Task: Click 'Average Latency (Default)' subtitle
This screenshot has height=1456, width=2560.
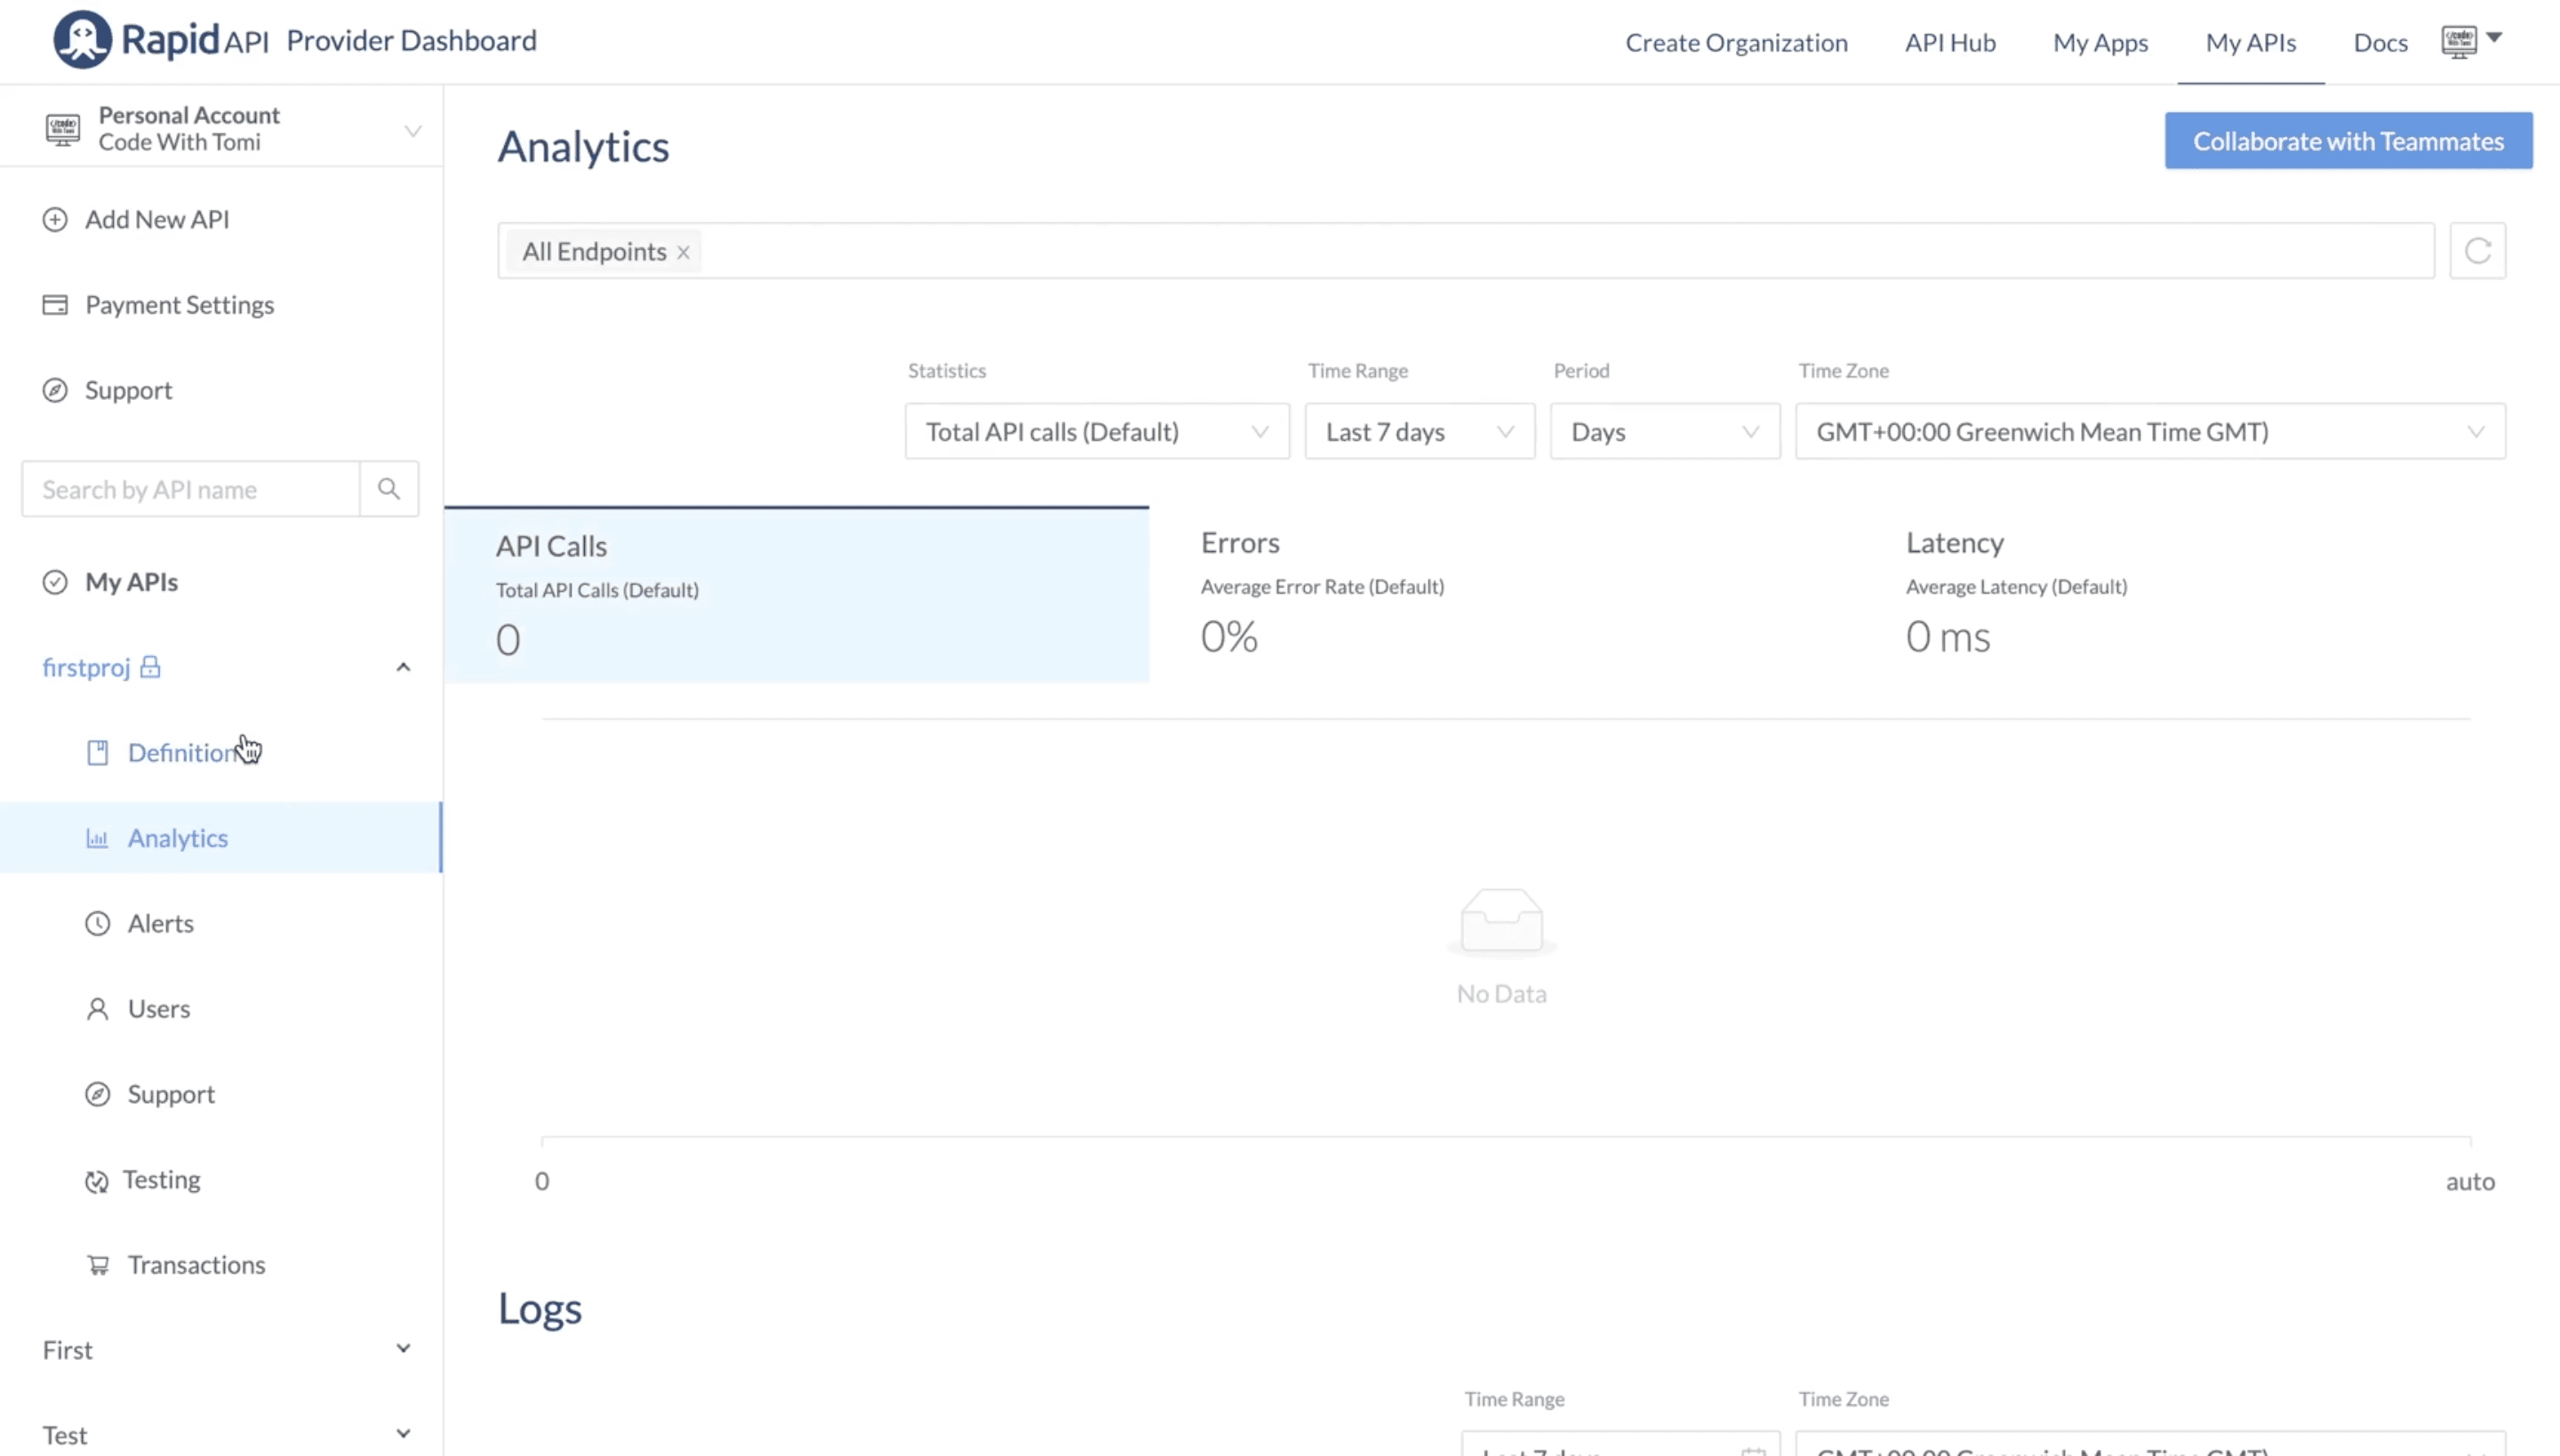Action: click(2016, 587)
